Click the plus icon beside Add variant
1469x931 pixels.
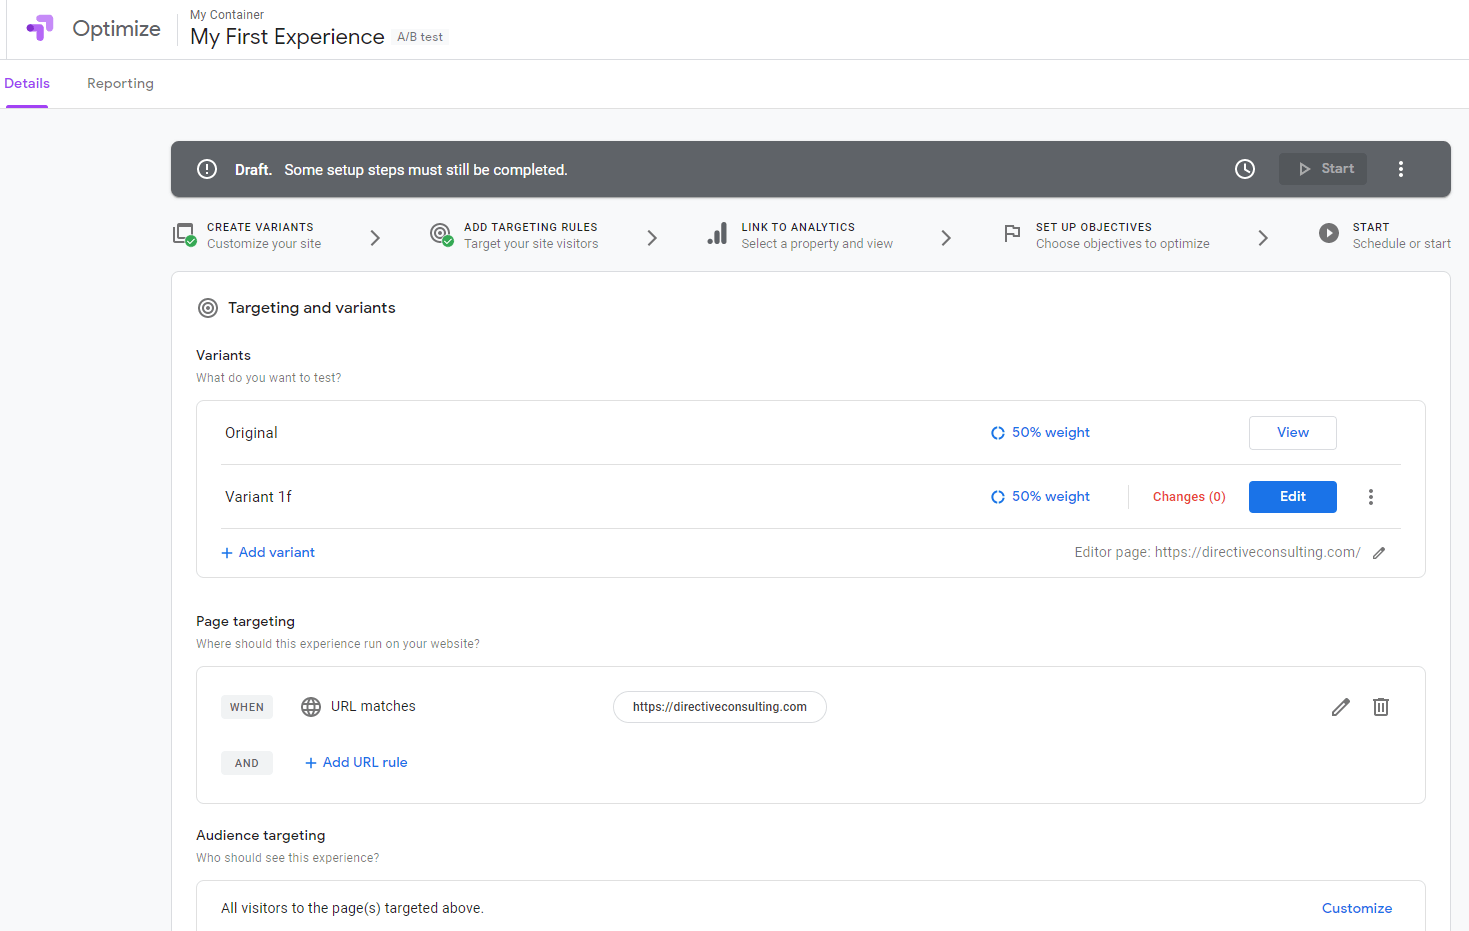(x=227, y=553)
